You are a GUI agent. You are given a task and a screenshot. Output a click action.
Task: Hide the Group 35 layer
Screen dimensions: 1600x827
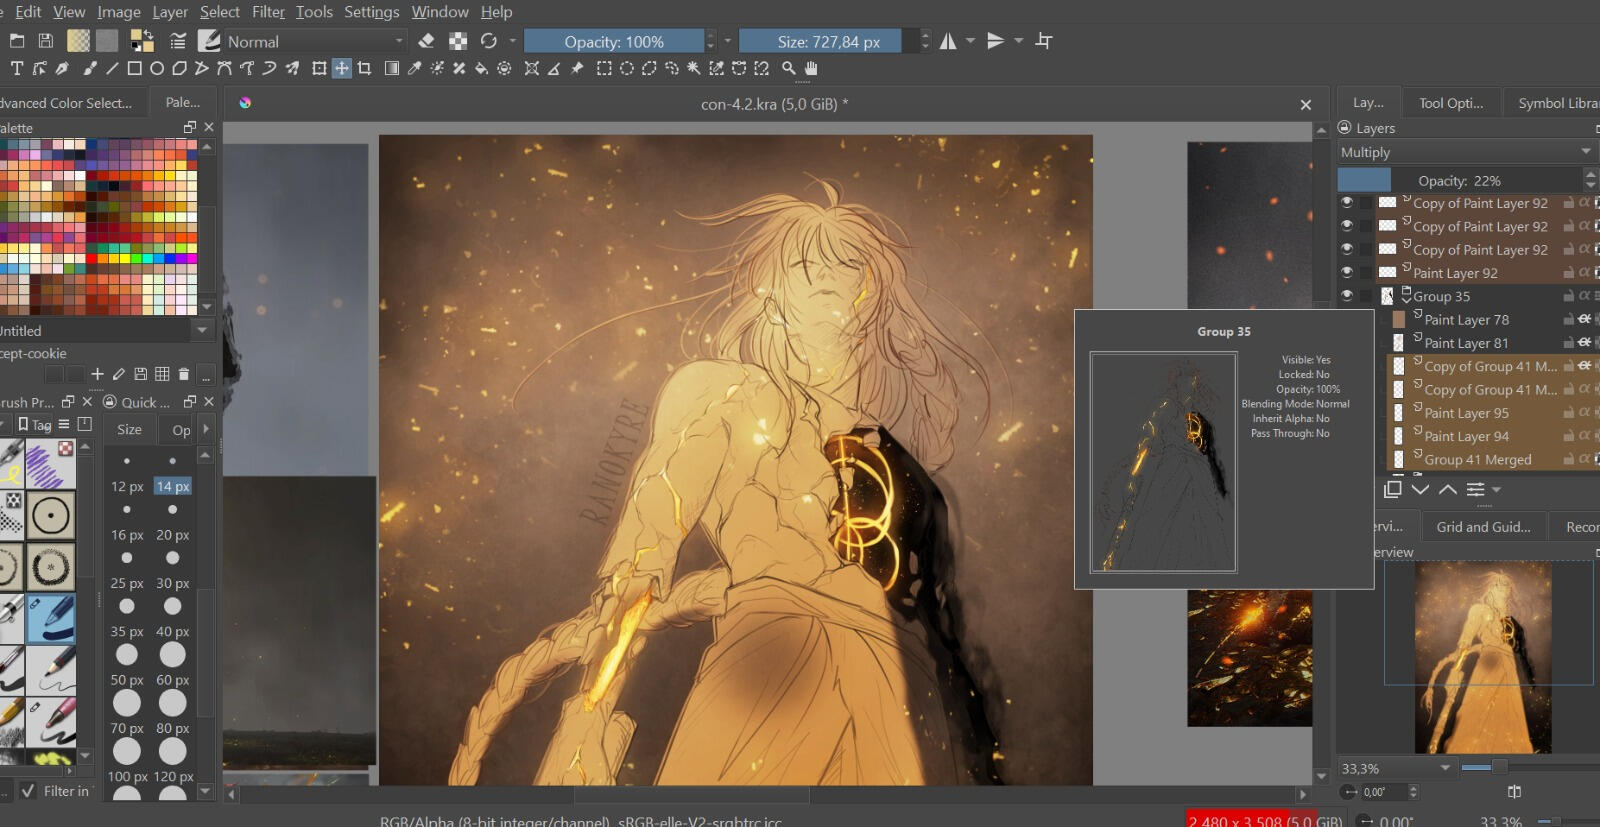1347,296
